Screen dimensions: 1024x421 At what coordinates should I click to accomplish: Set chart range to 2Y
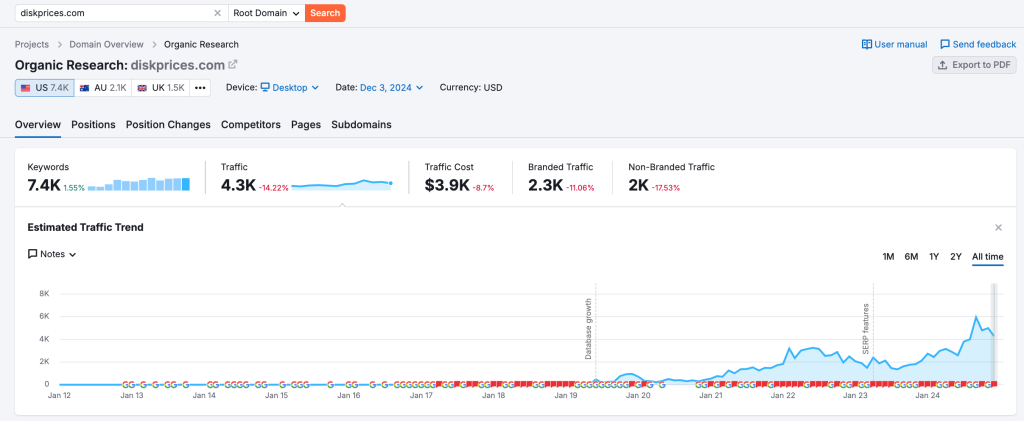point(955,257)
